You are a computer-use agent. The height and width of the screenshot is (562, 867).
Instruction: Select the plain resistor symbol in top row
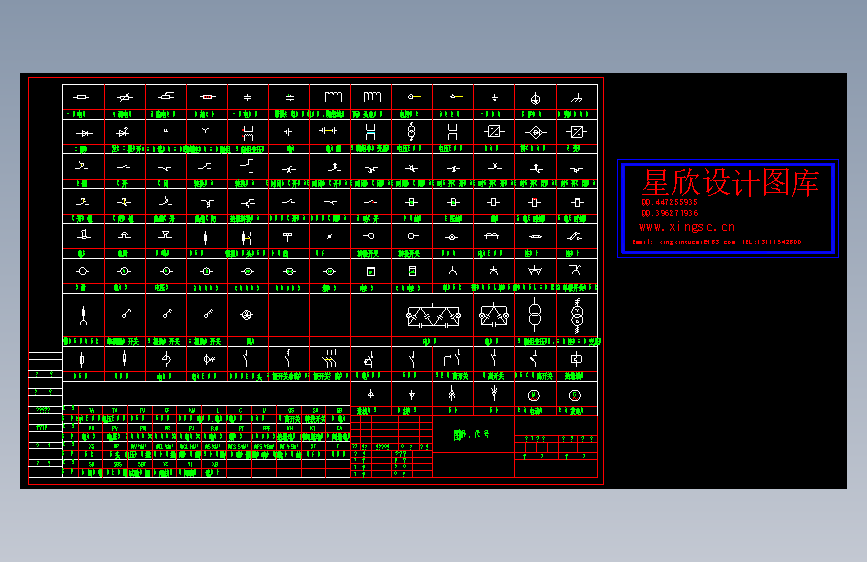click(x=81, y=97)
